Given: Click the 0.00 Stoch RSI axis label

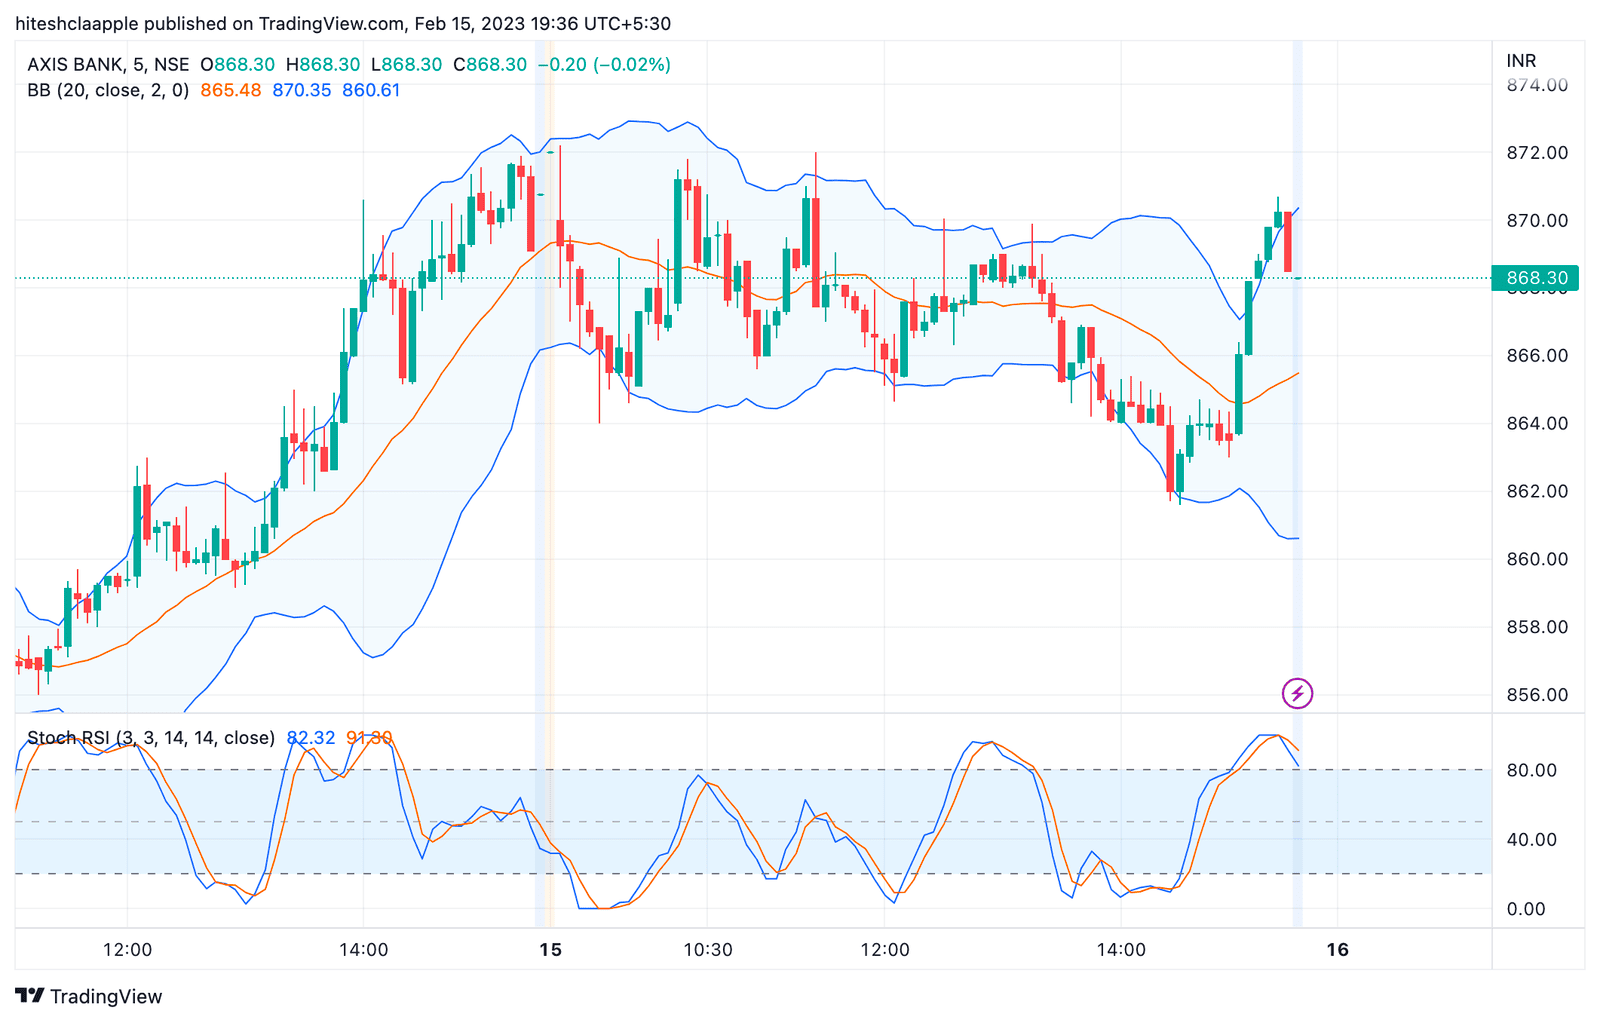Looking at the screenshot, I should 1526,909.
